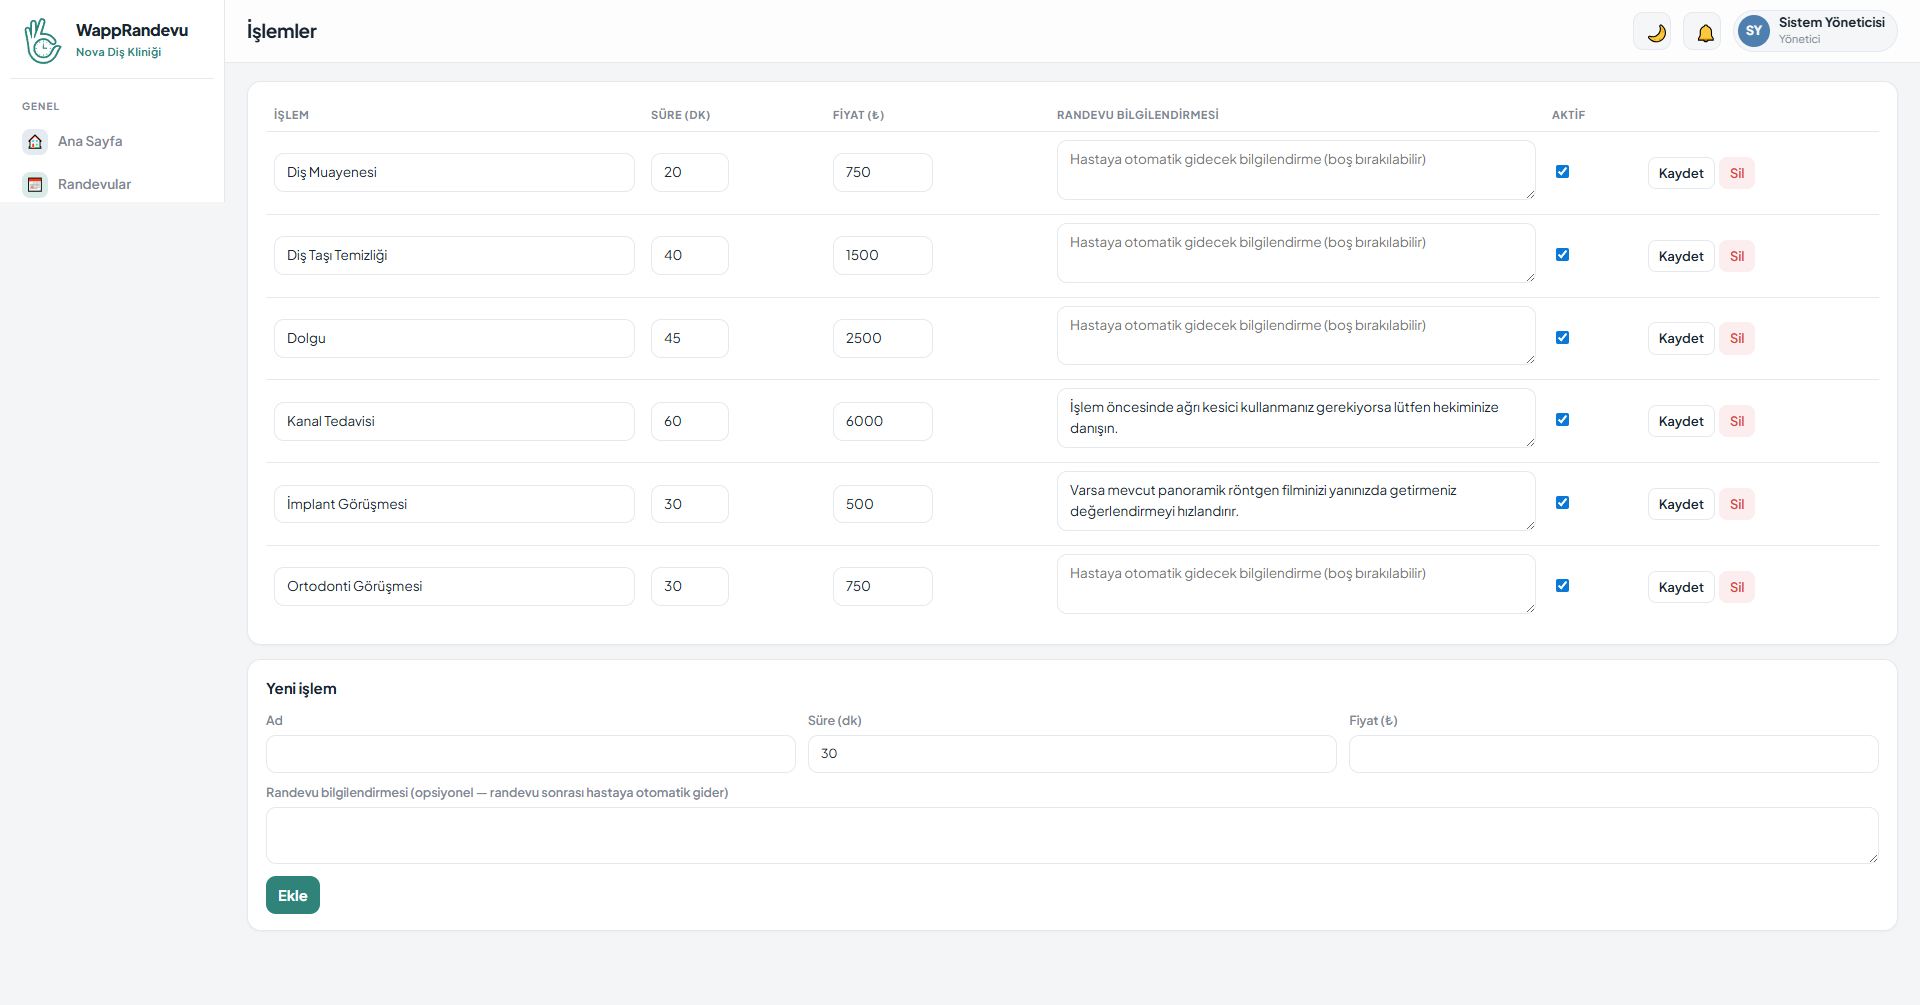
Task: Edit Ortodonti Görüşmesi price 750
Action: tap(882, 586)
